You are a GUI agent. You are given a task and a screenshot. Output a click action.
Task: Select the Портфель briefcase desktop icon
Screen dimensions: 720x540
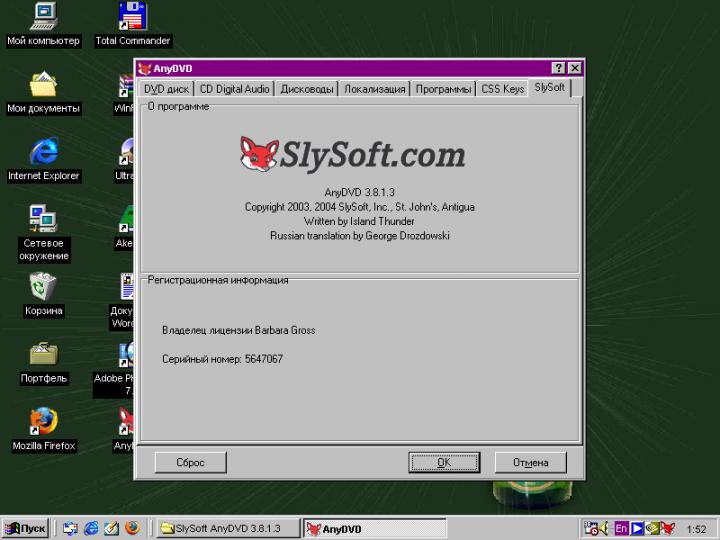point(43,355)
